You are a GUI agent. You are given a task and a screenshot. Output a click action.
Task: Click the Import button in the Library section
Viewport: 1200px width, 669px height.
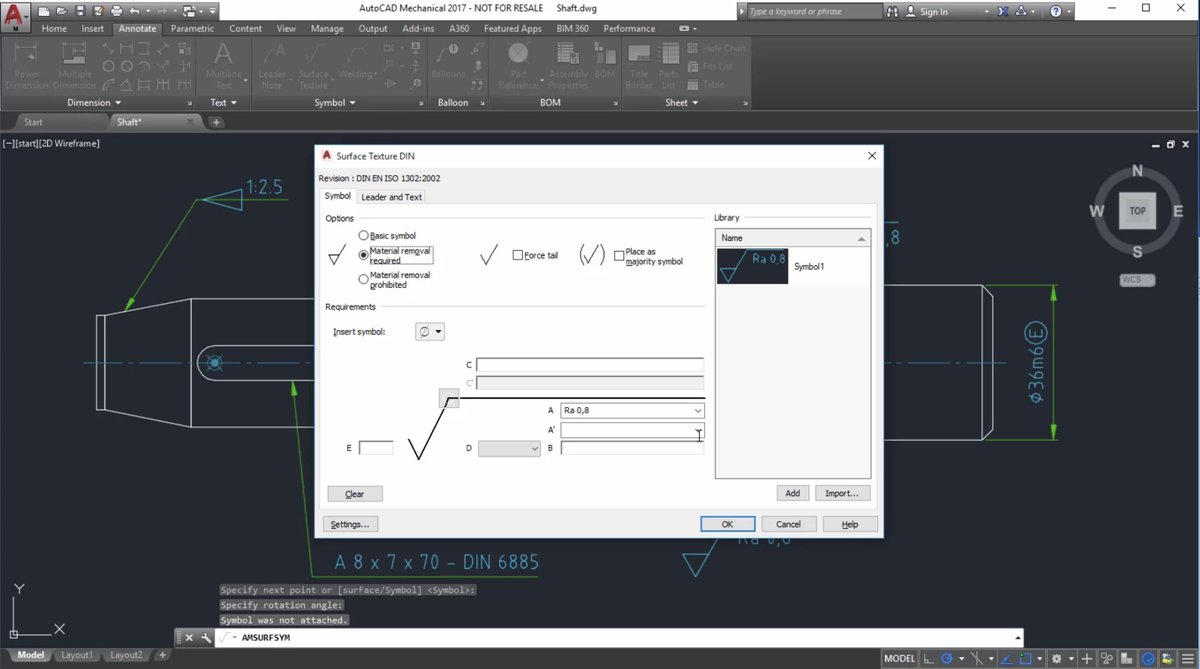click(842, 492)
